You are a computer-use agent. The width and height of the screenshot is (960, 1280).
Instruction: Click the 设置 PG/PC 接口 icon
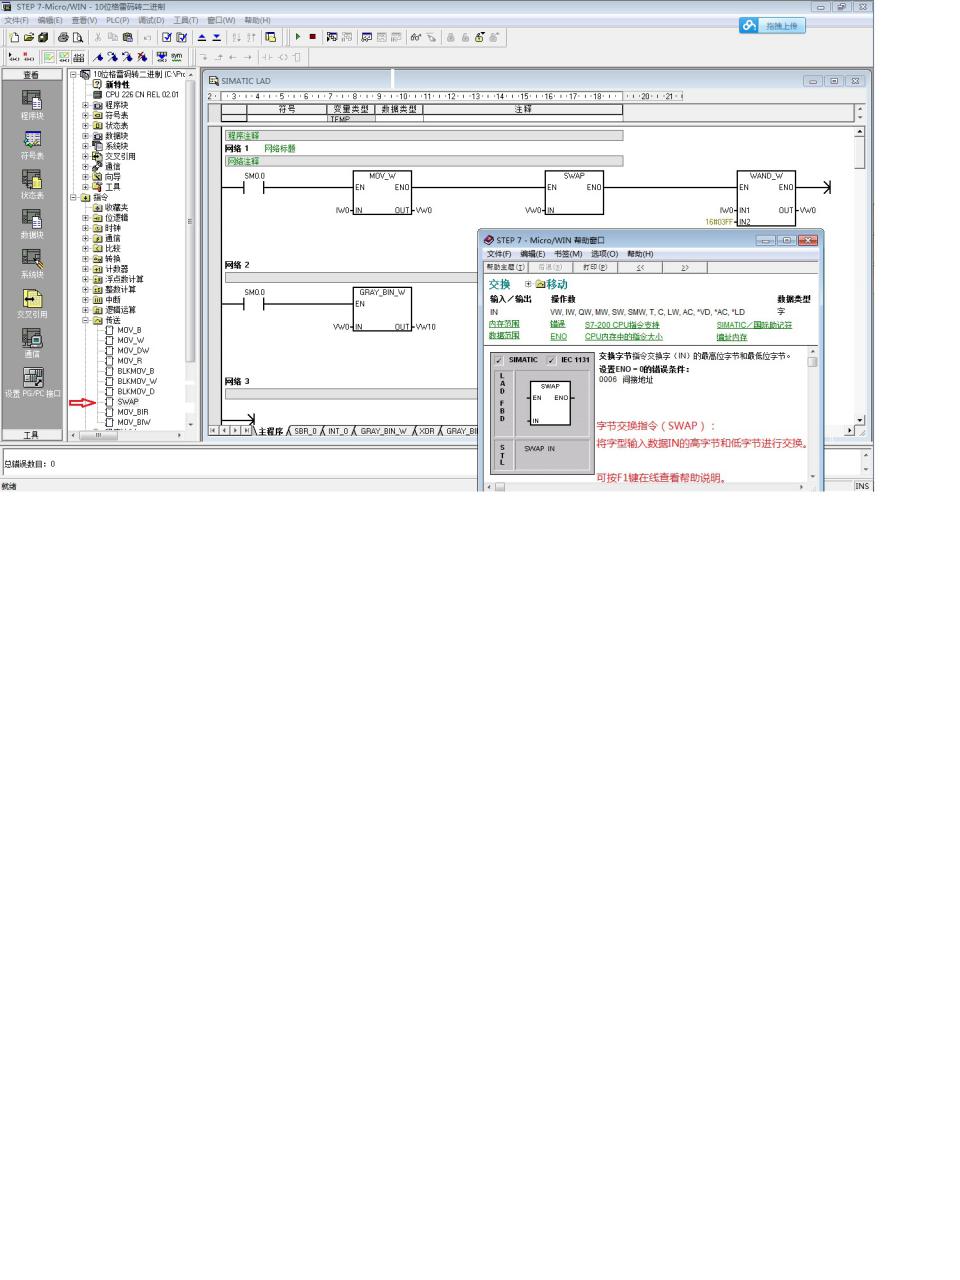32,378
